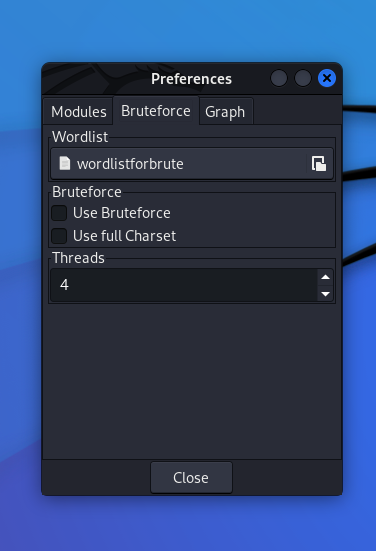Image resolution: width=376 pixels, height=551 pixels.
Task: Select the Bruteforce tab
Action: pos(156,111)
